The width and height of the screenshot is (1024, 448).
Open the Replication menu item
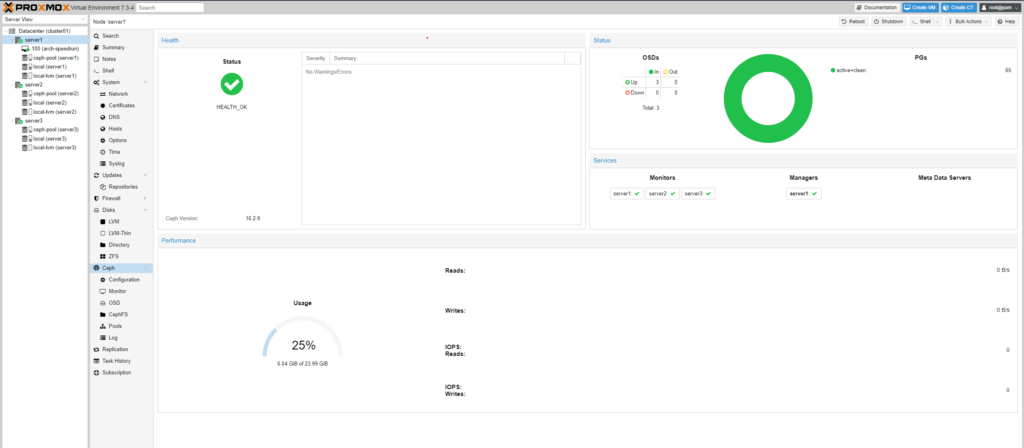click(x=121, y=349)
